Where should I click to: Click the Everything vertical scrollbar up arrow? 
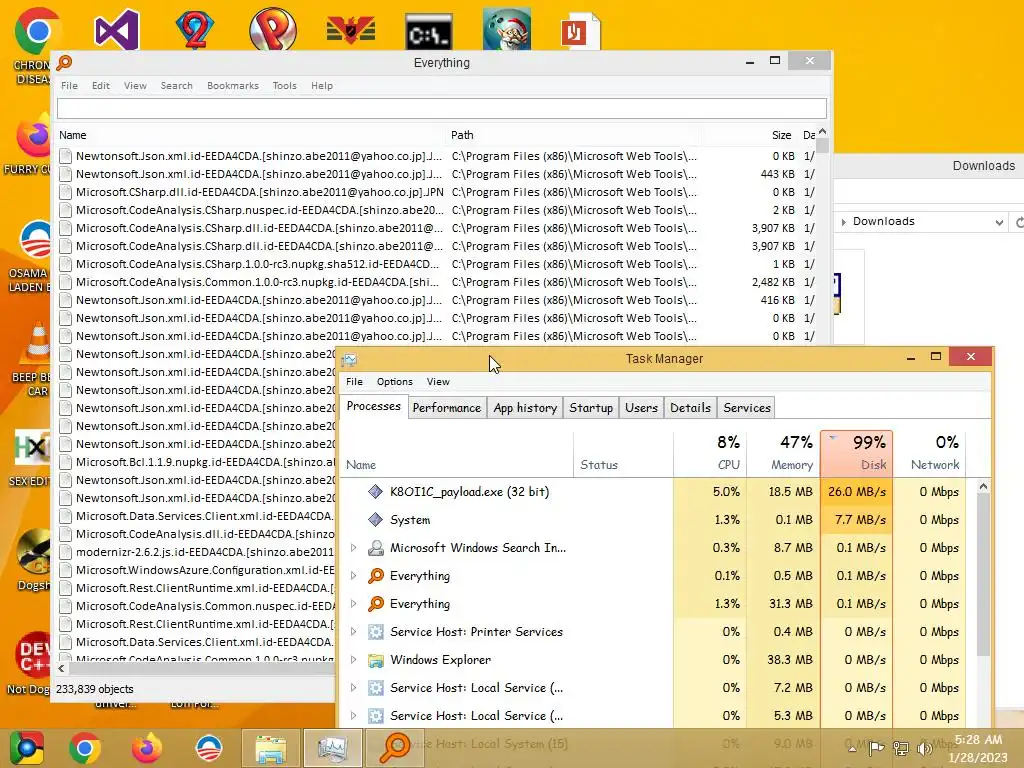823,133
